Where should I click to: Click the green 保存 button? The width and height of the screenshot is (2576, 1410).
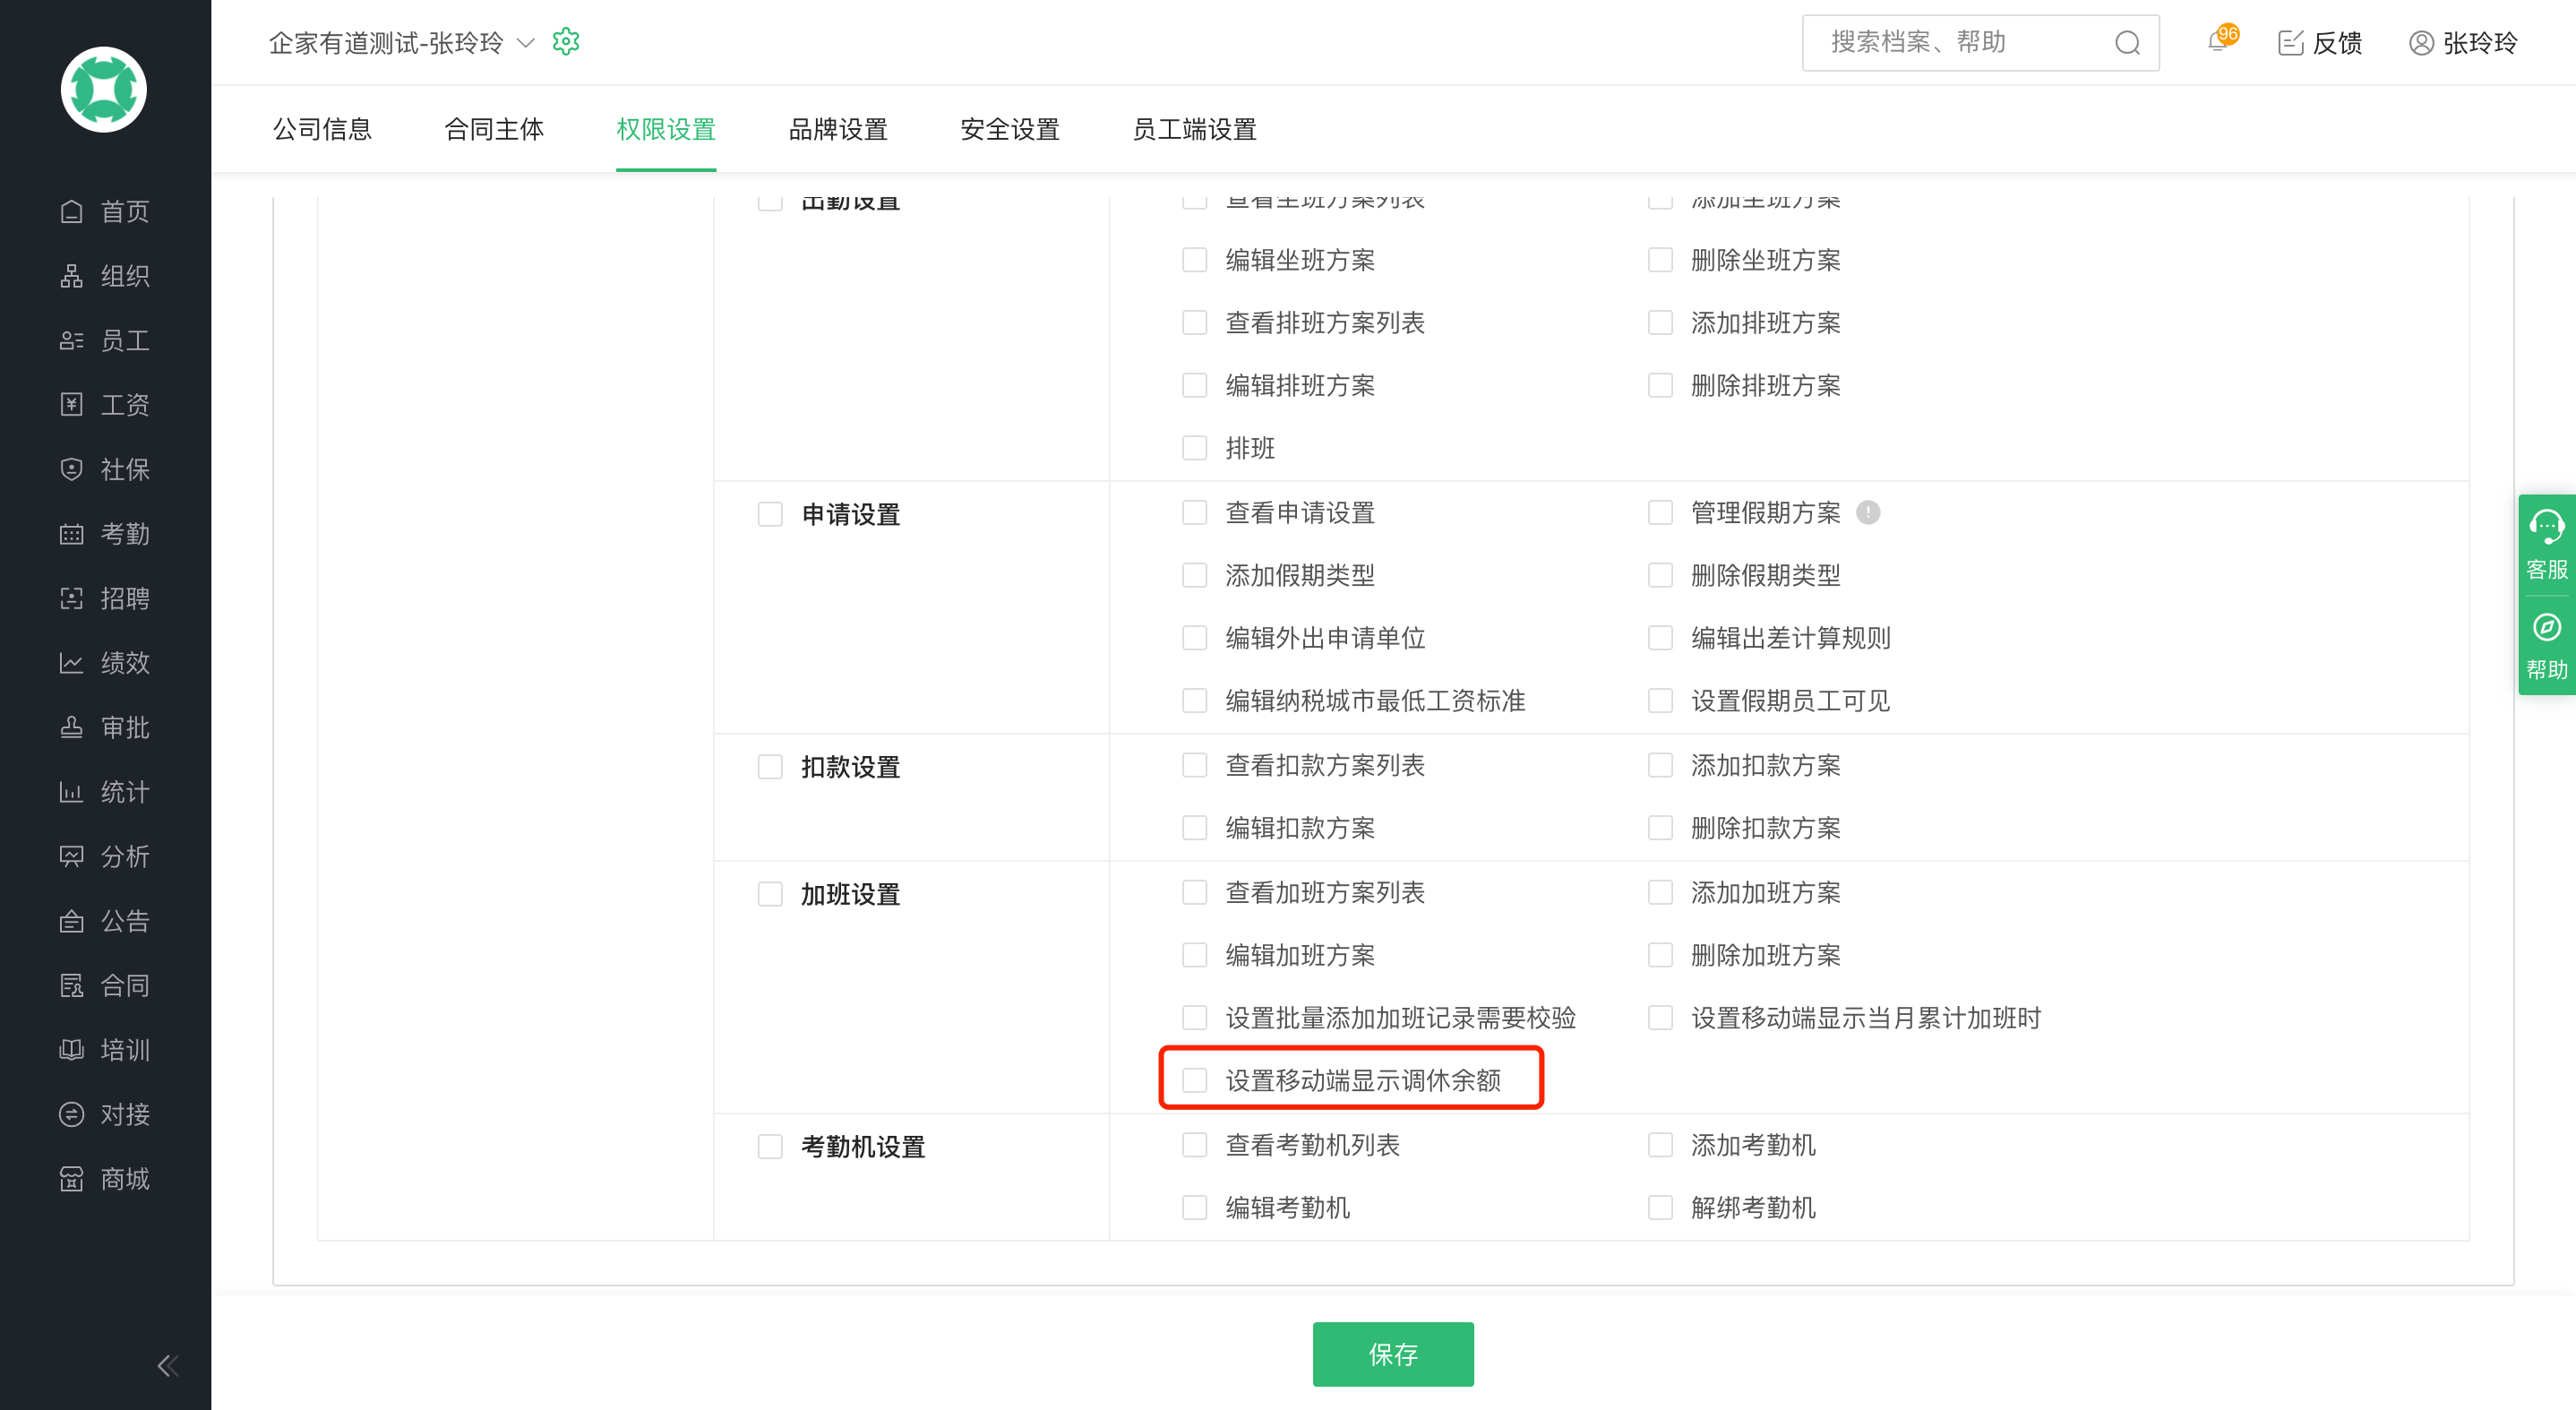(x=1393, y=1355)
